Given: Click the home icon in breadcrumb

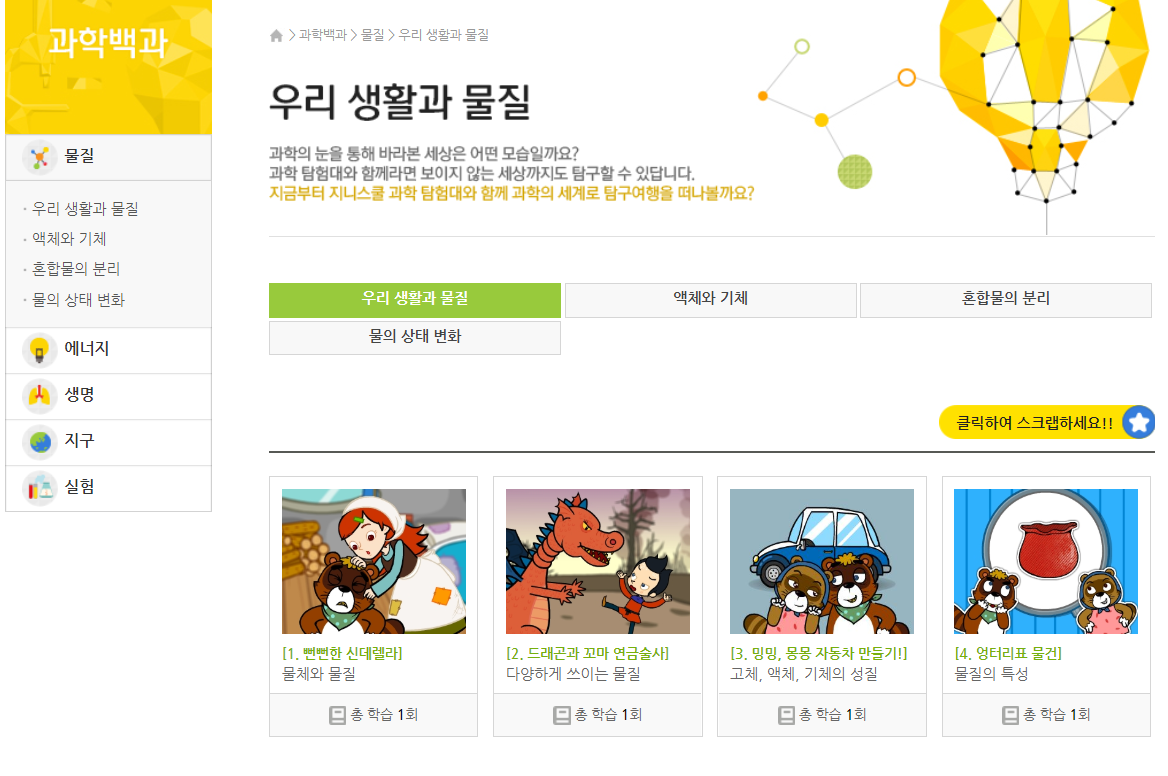Looking at the screenshot, I should coord(276,35).
